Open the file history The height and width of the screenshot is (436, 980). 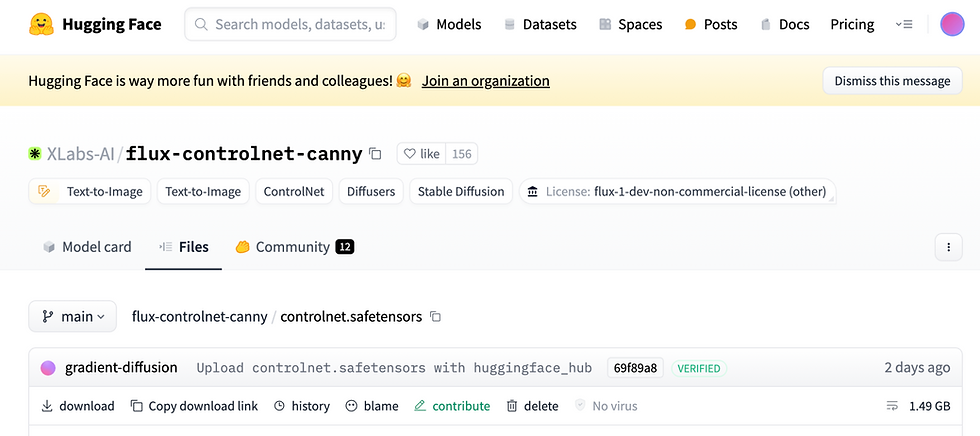301,406
